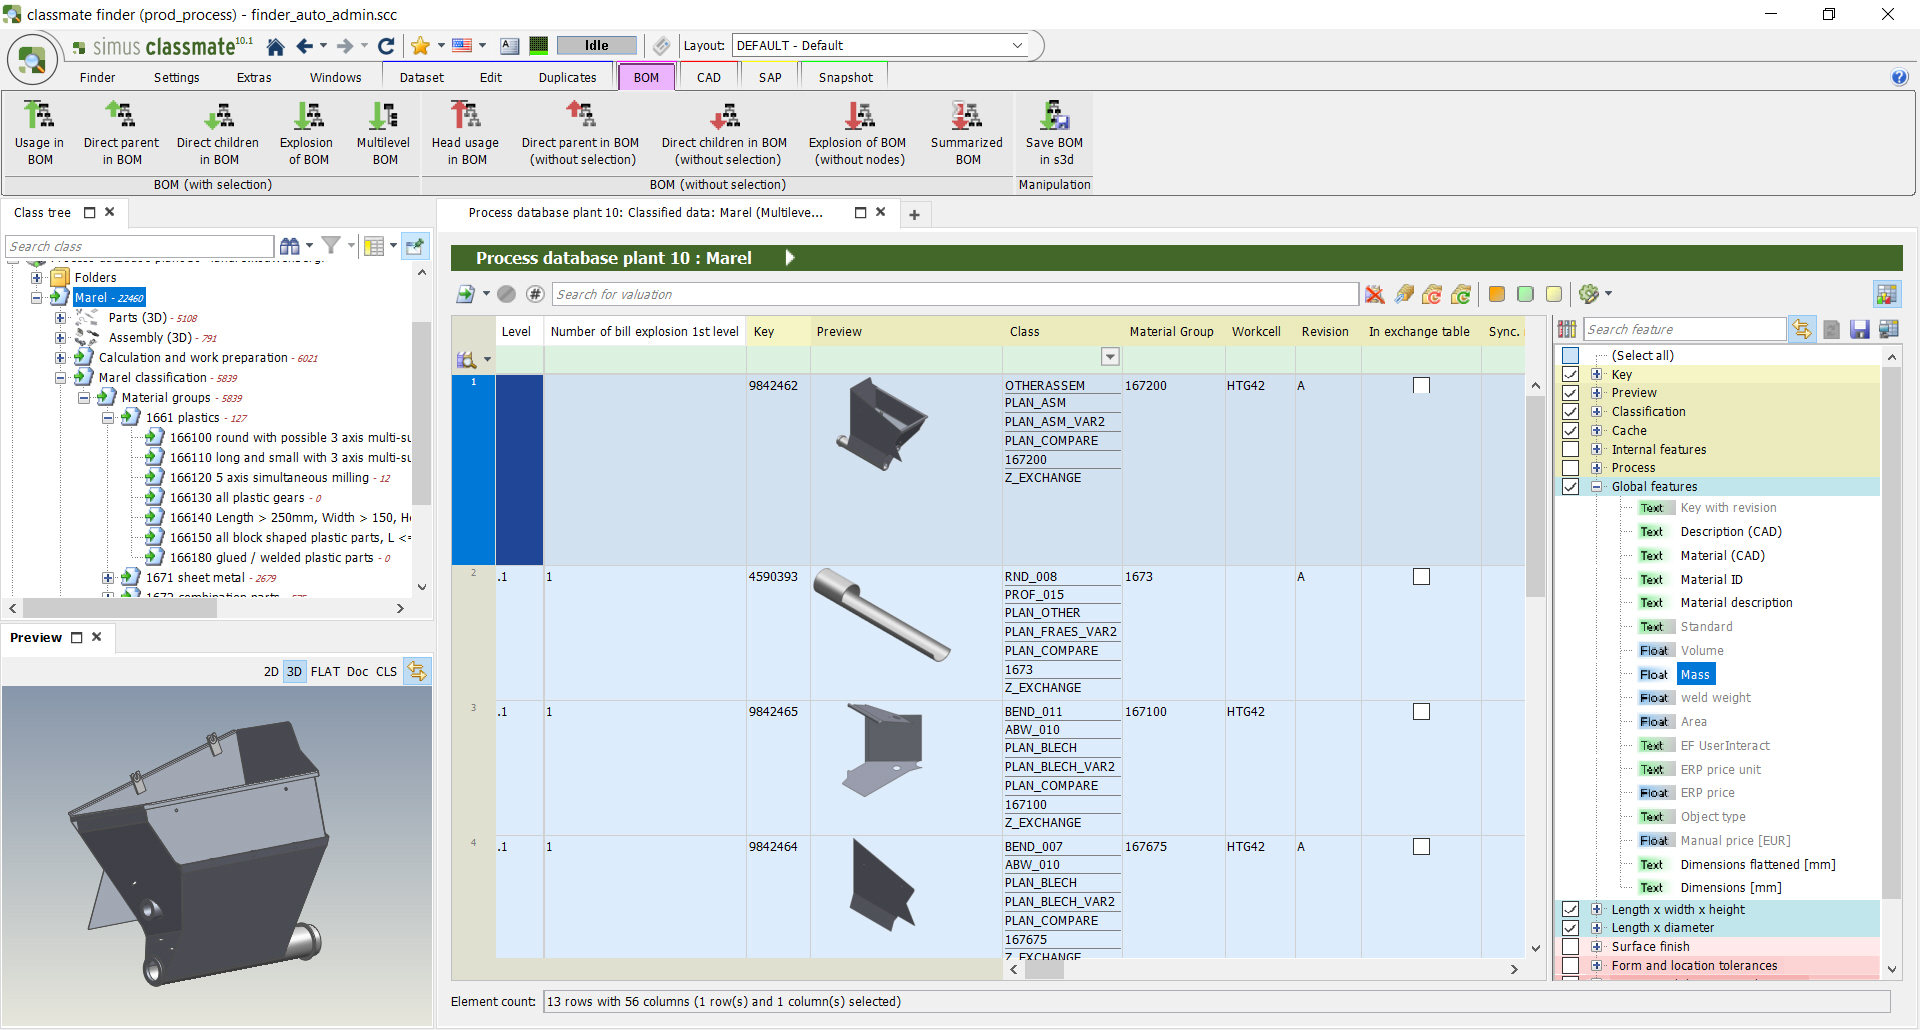Image resolution: width=1920 pixels, height=1030 pixels.
Task: Click the Explosion of BOM icon
Action: [308, 133]
